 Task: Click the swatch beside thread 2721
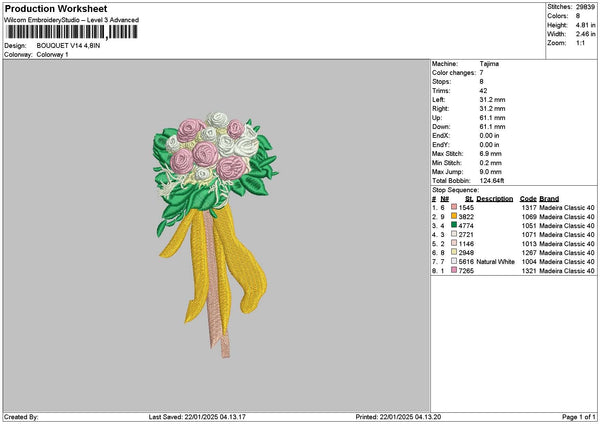(454, 234)
